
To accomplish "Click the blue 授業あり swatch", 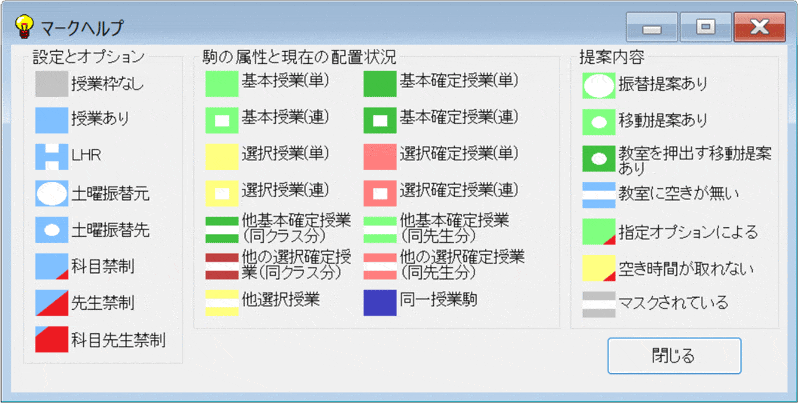I will click(51, 120).
